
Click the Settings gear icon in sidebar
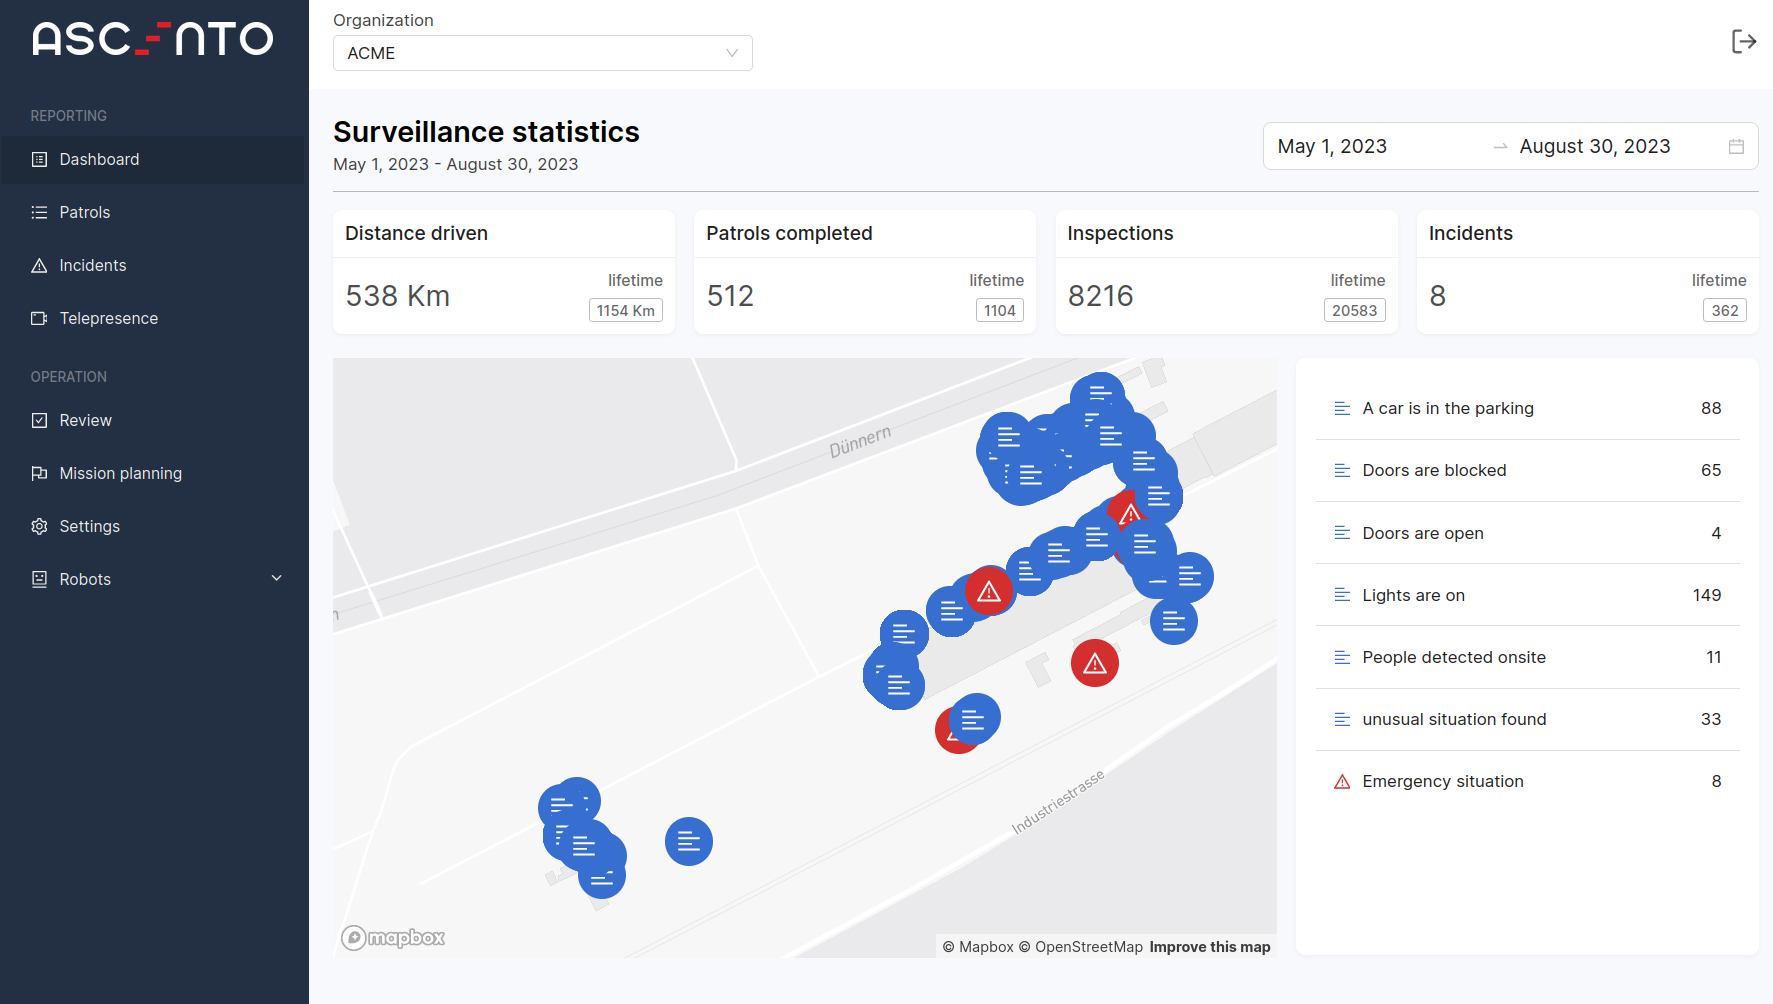40,527
